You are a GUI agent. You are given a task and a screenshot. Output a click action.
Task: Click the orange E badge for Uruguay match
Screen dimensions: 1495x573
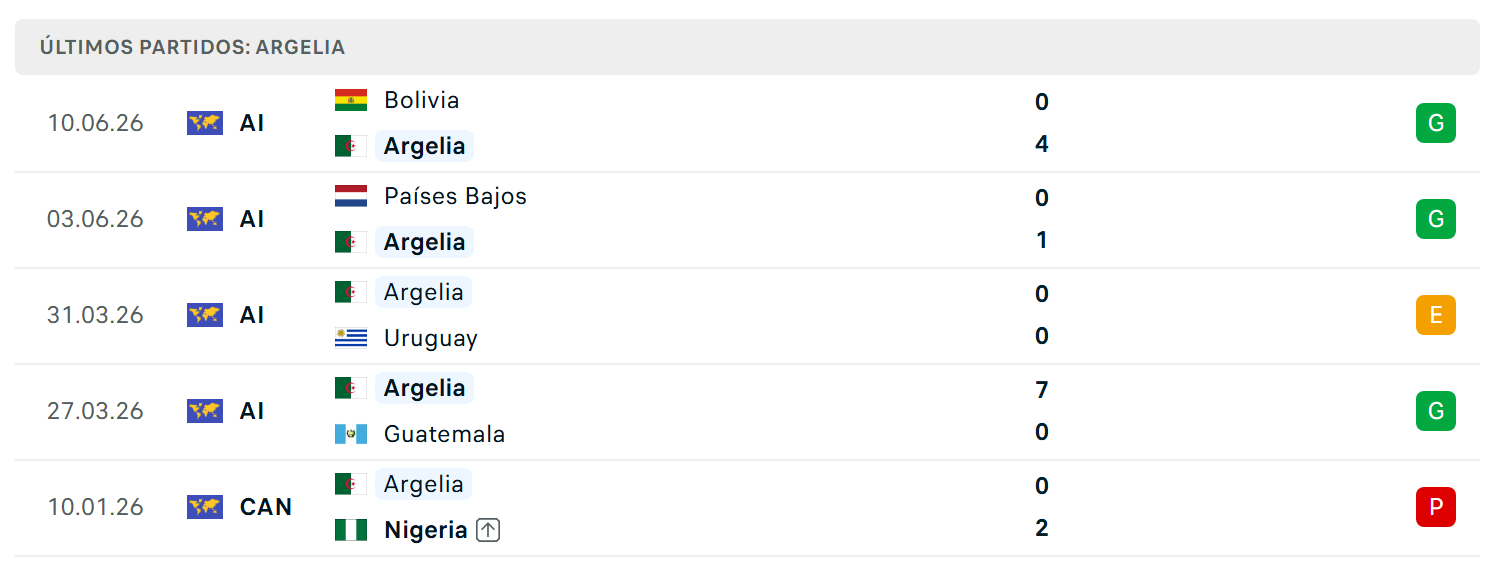pyautogui.click(x=1435, y=315)
